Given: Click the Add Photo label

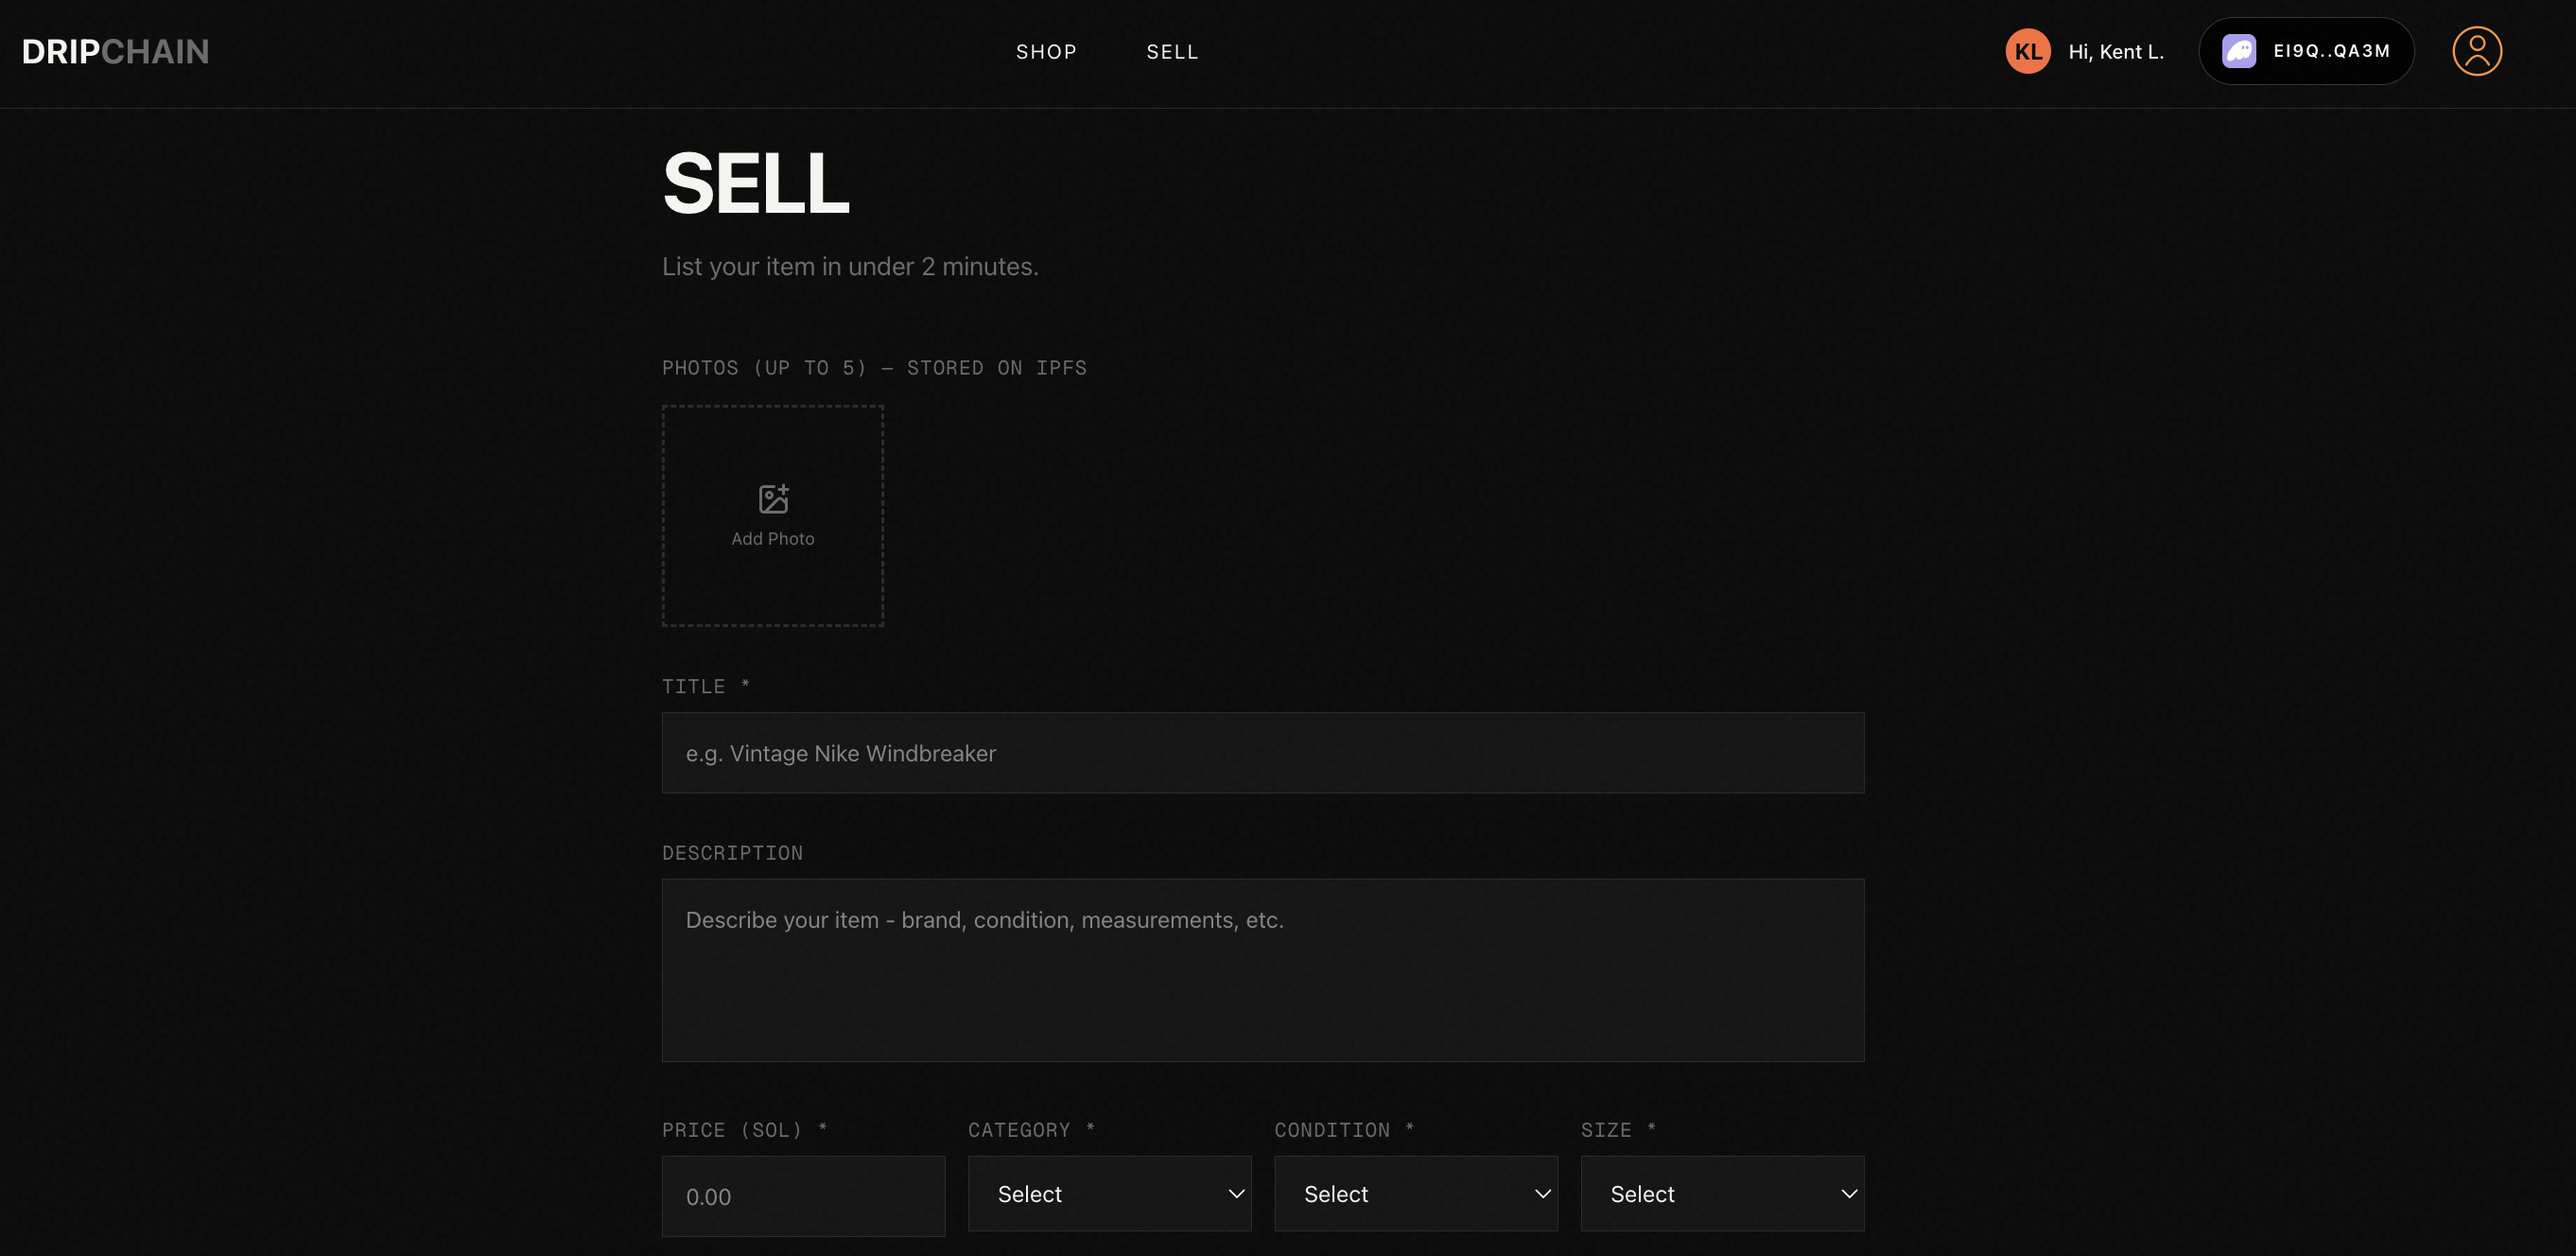Looking at the screenshot, I should pyautogui.click(x=773, y=539).
